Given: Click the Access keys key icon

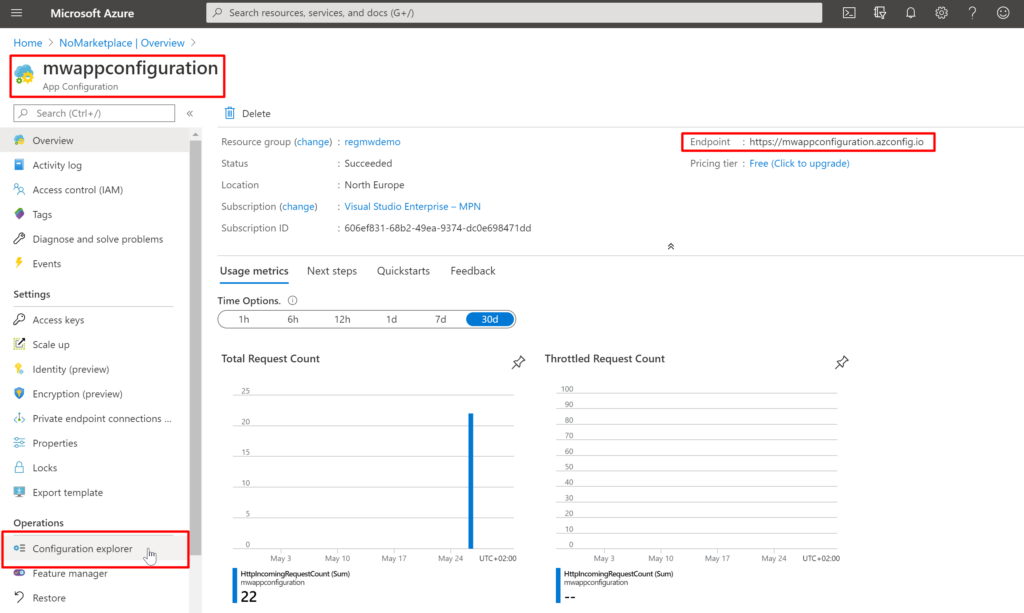Looking at the screenshot, I should [x=19, y=319].
